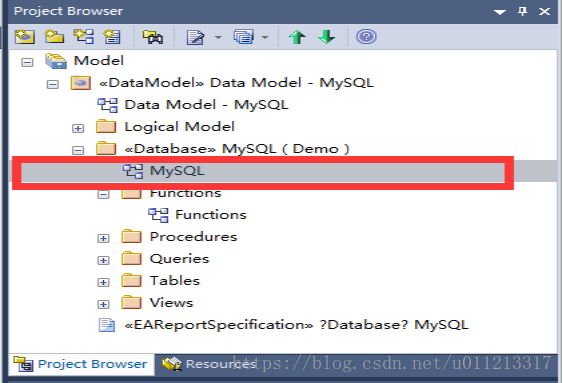Click the stacked windows toolbar icon
Image resolution: width=563 pixels, height=383 pixels.
(243, 37)
